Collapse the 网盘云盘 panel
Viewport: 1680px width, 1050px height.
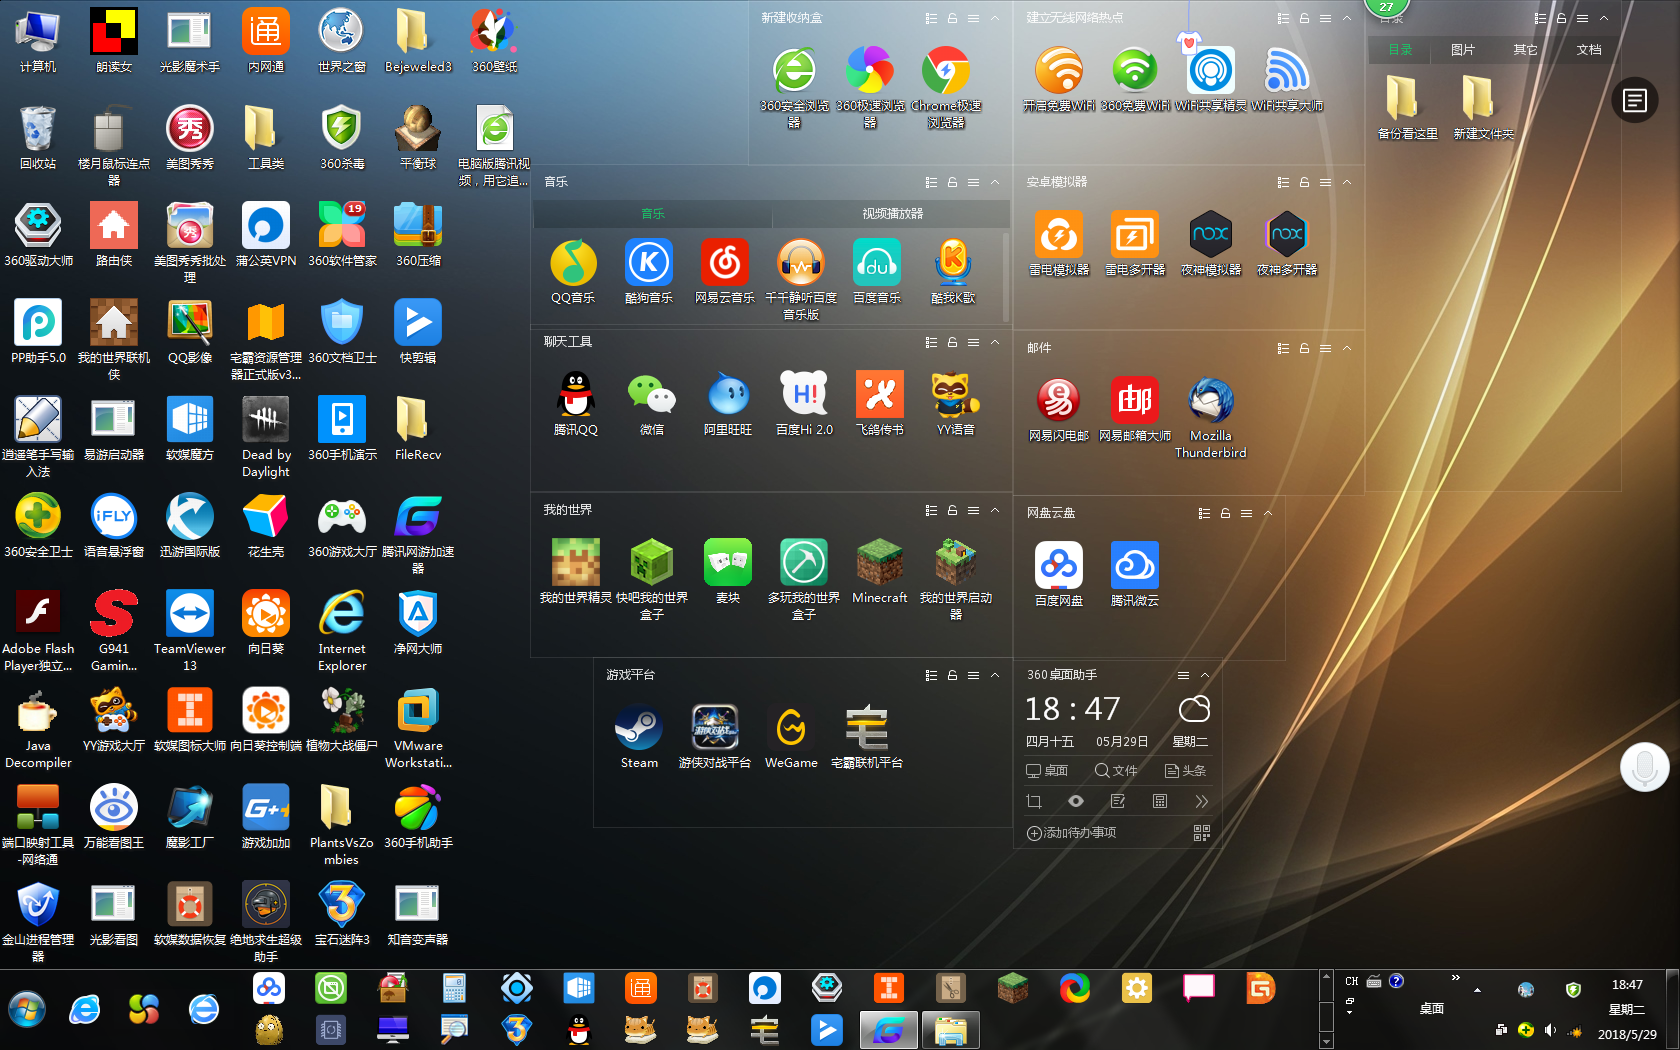click(1268, 513)
